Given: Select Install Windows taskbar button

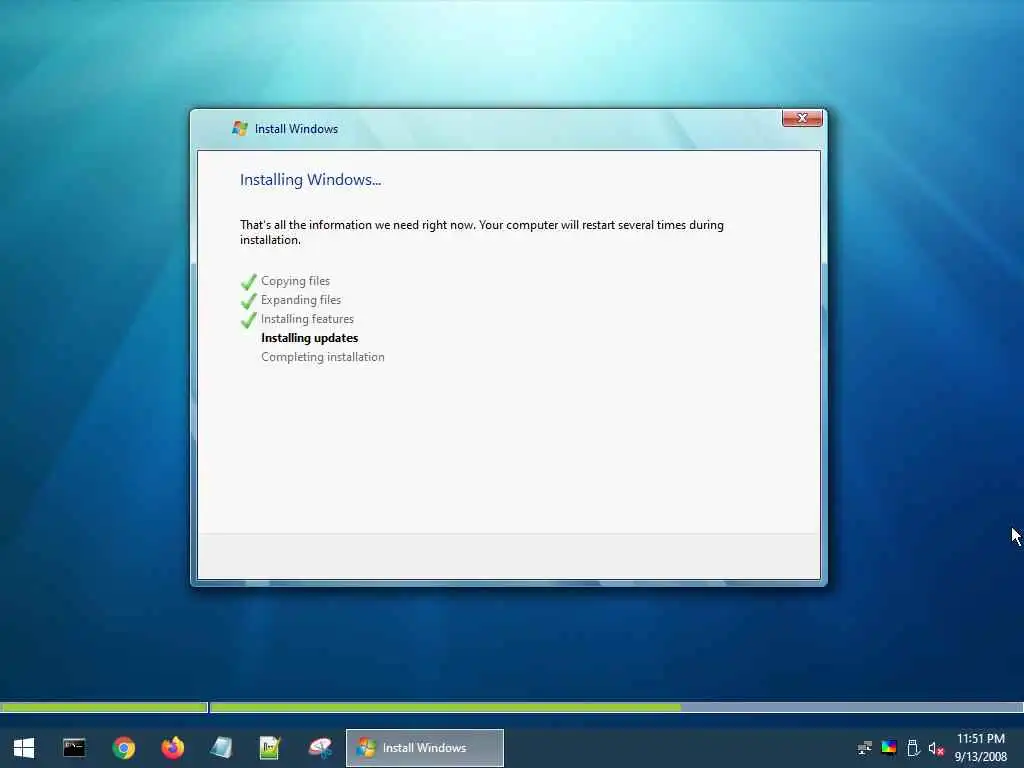Looking at the screenshot, I should click(424, 748).
